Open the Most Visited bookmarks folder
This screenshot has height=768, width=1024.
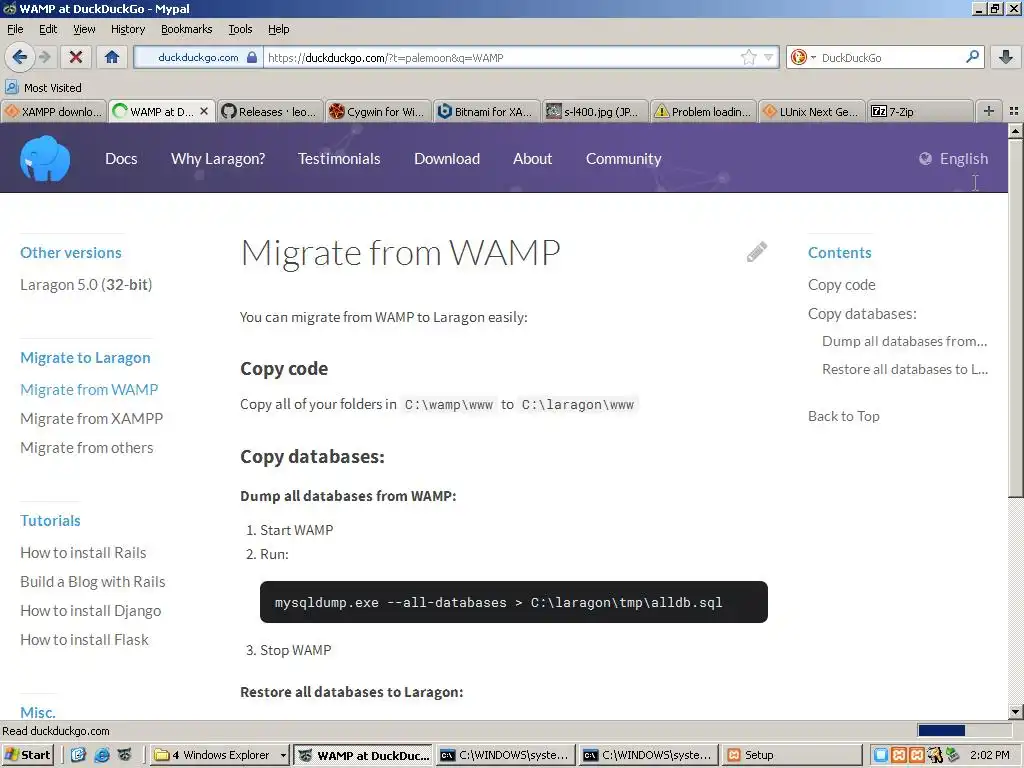point(44,88)
